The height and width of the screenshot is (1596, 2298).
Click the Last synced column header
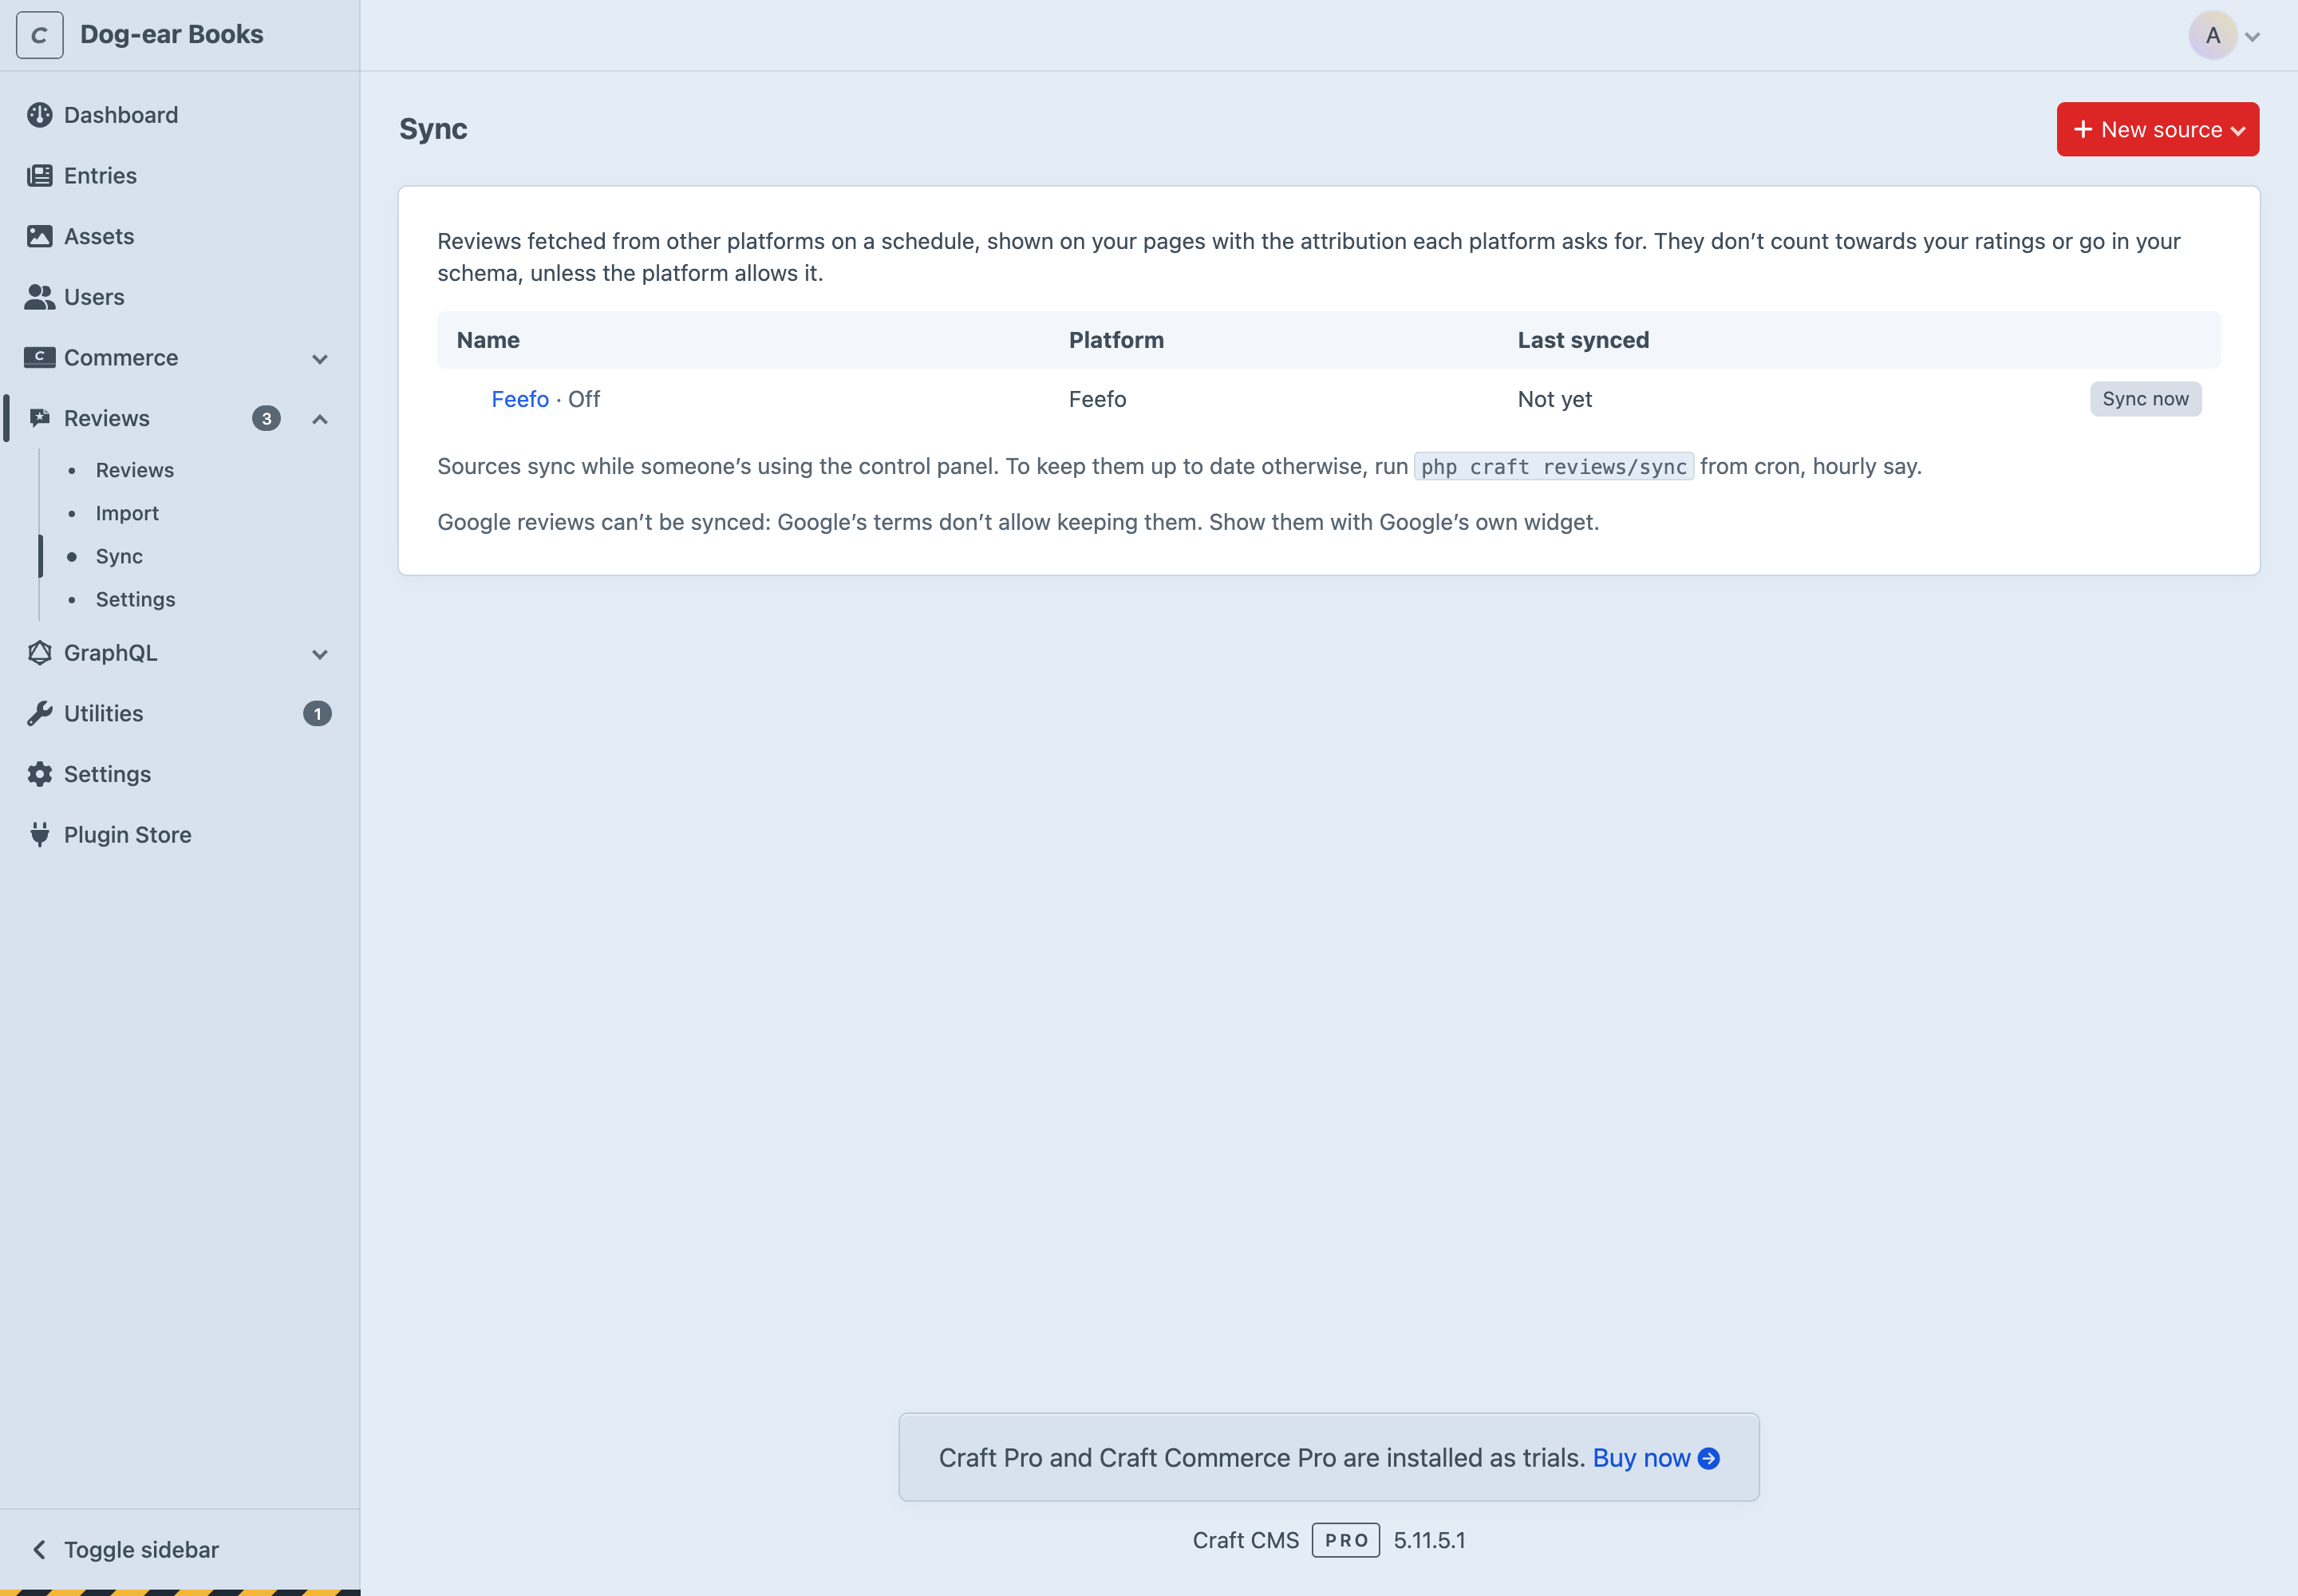tap(1583, 340)
